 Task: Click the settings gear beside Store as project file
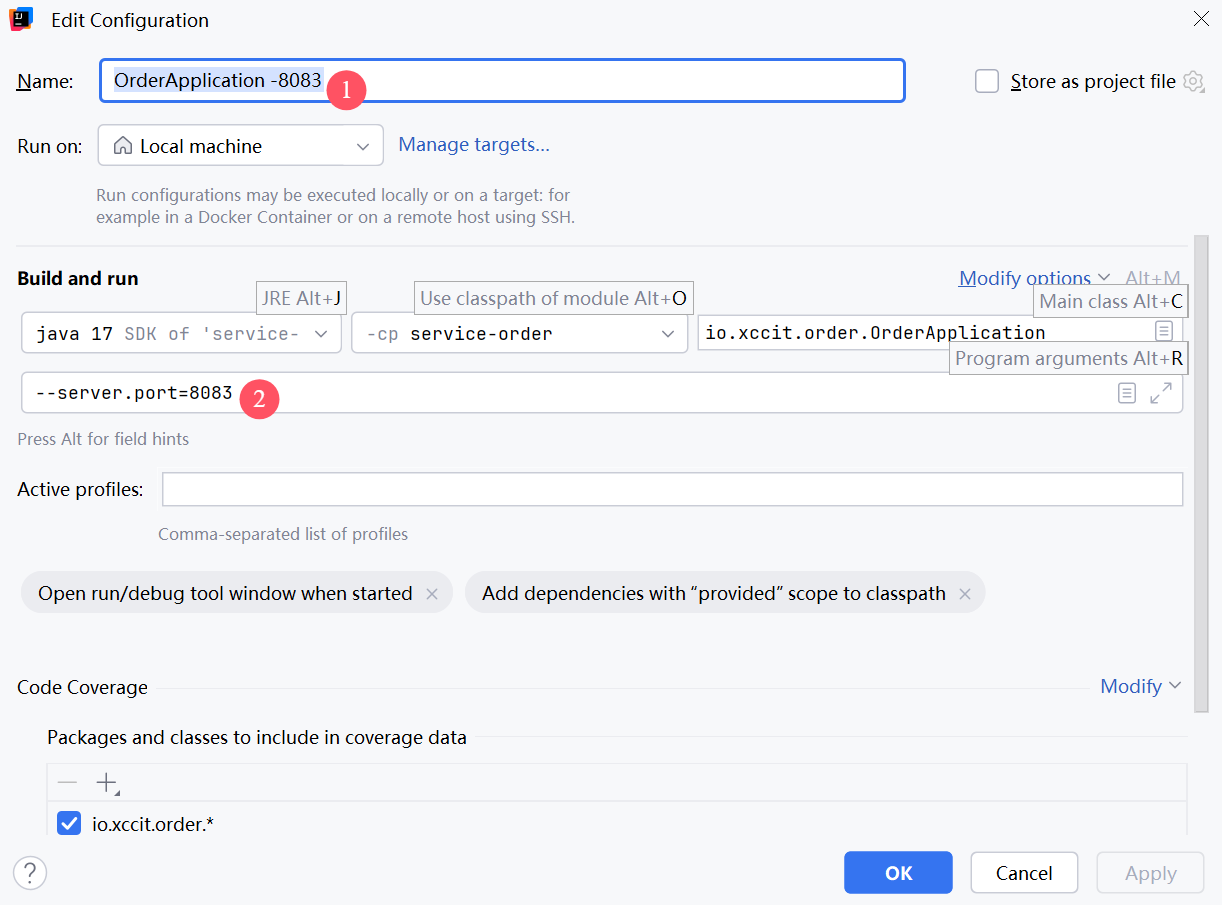click(1193, 82)
